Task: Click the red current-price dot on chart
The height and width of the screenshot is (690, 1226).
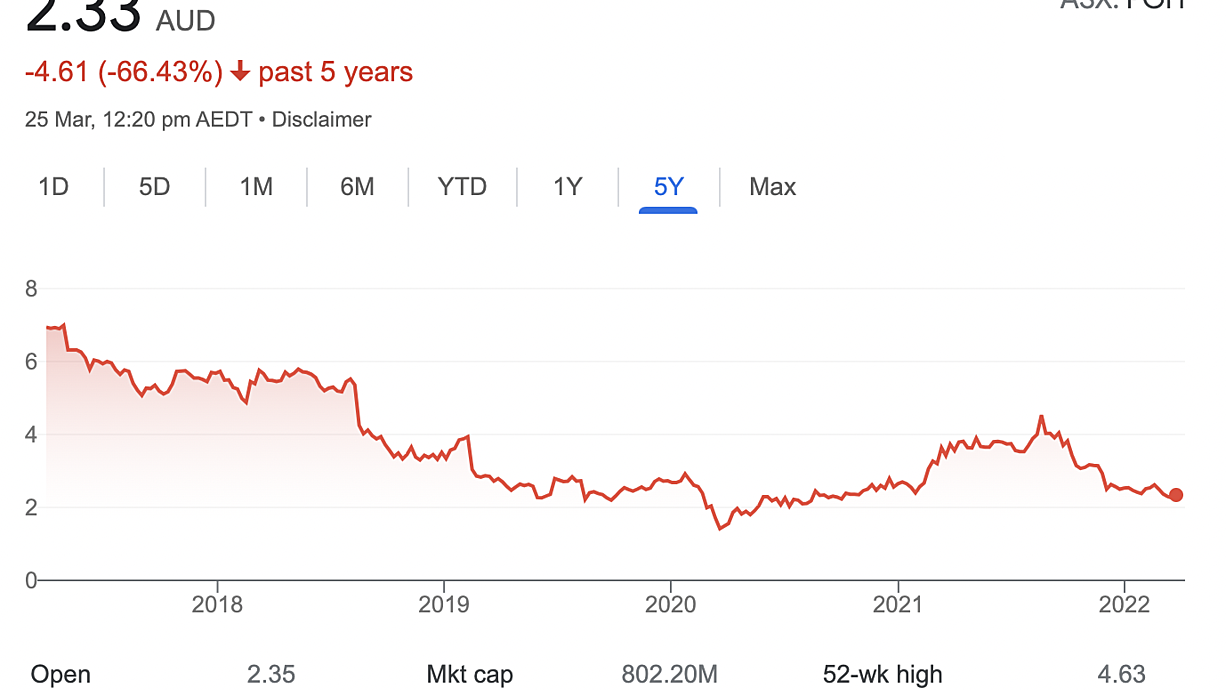Action: pos(1176,495)
